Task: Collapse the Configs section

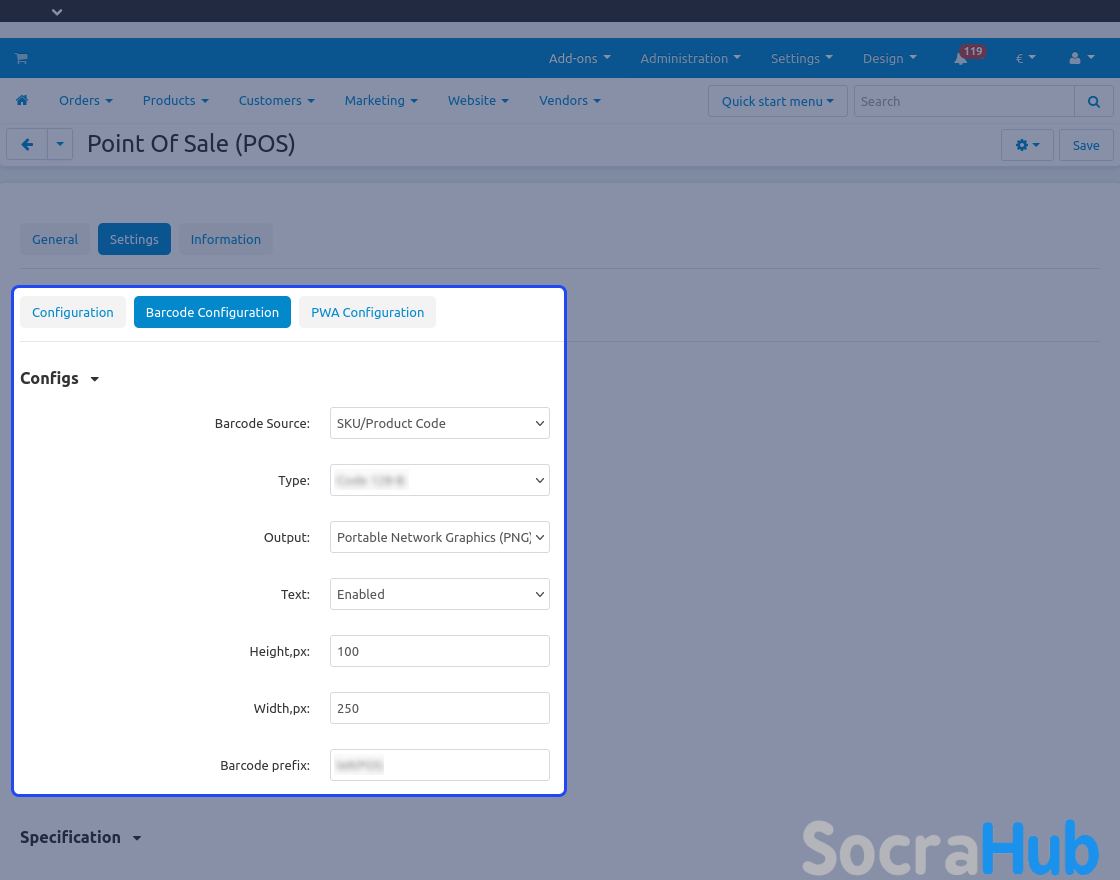Action: [x=60, y=379]
